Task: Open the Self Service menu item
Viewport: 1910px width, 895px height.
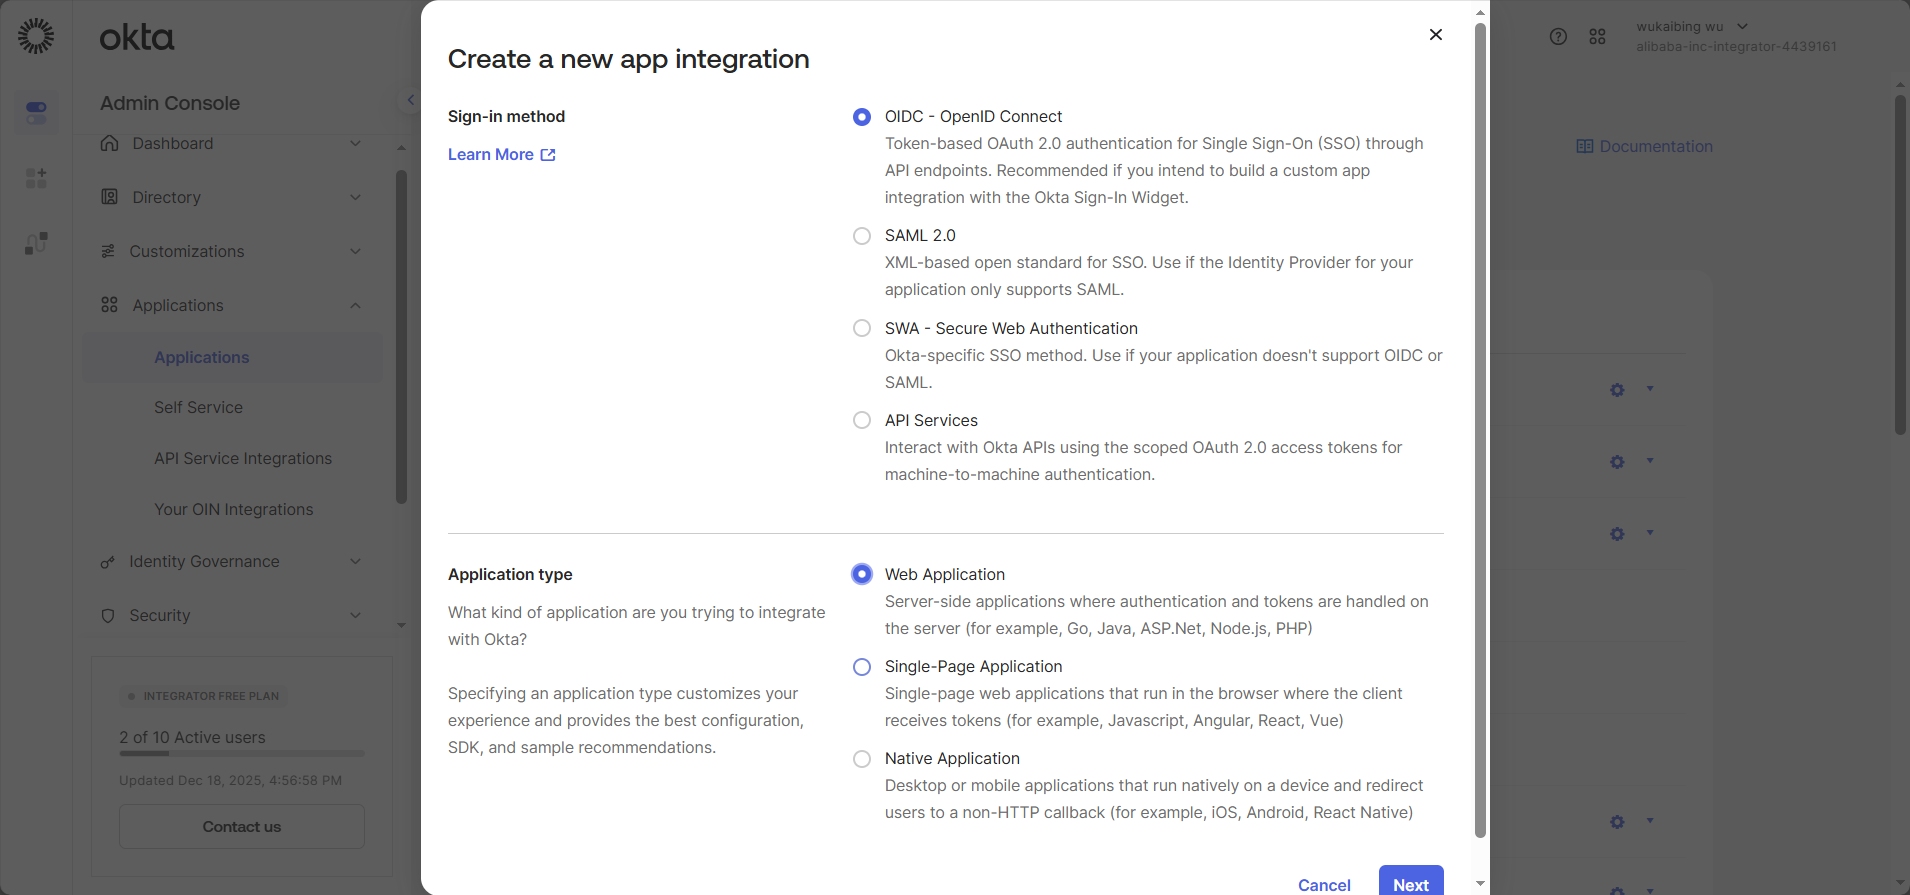Action: tap(198, 407)
